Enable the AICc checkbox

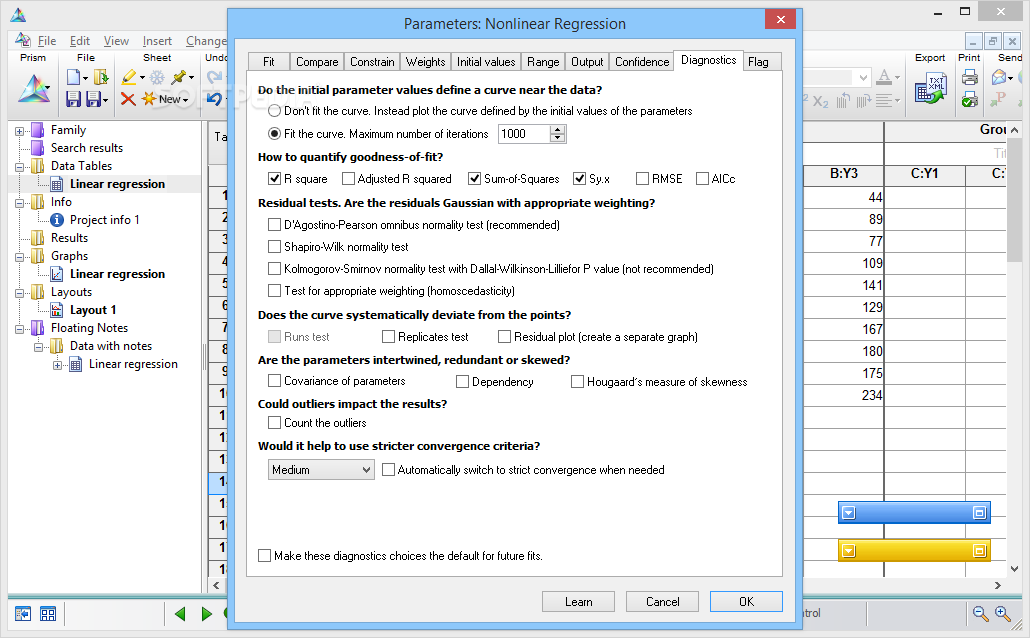coord(702,179)
